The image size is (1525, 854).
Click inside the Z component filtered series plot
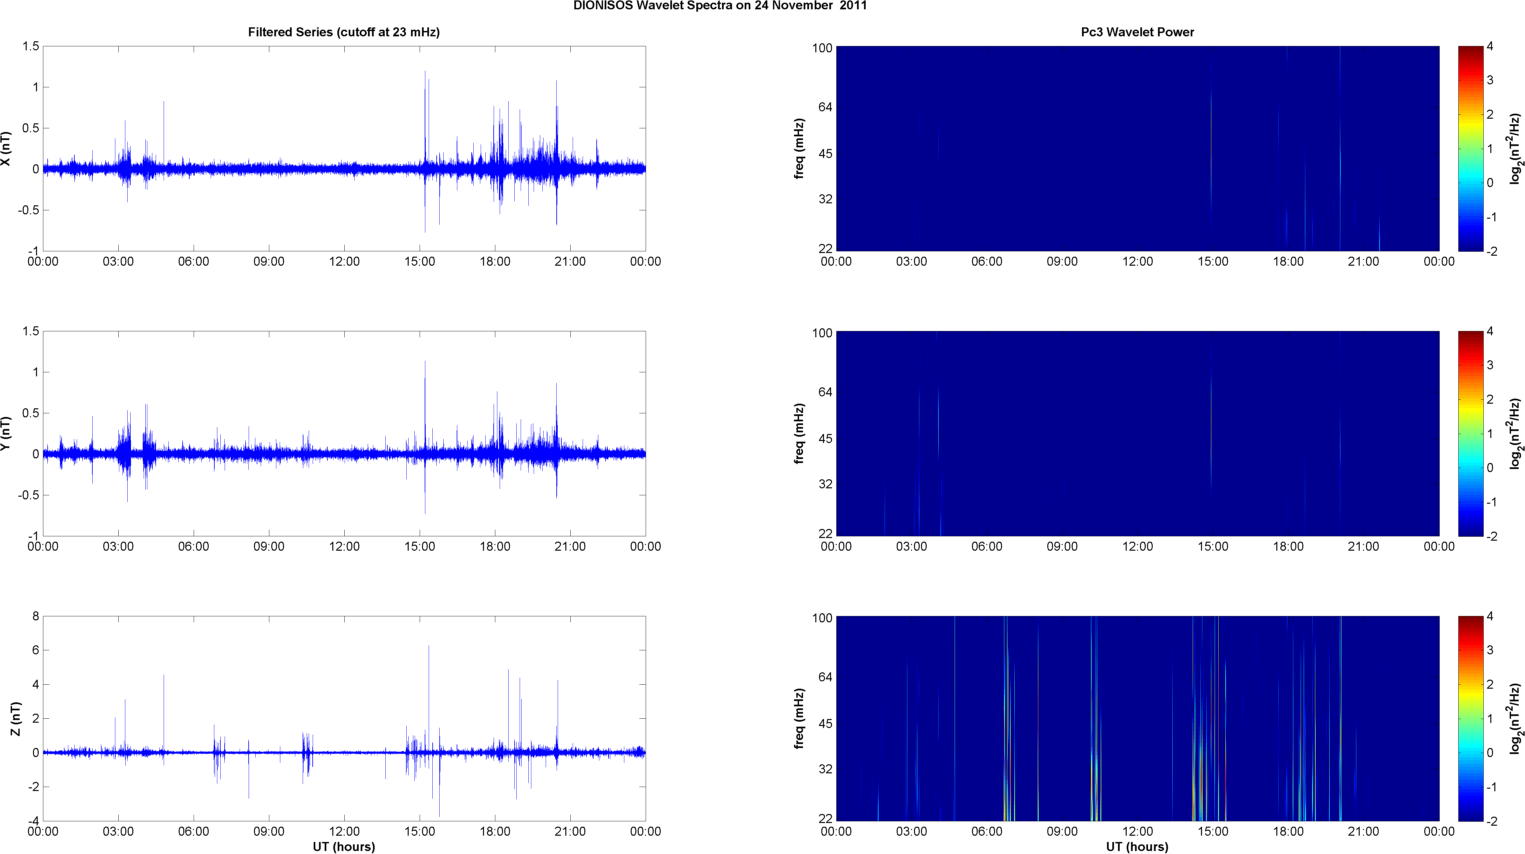click(344, 719)
